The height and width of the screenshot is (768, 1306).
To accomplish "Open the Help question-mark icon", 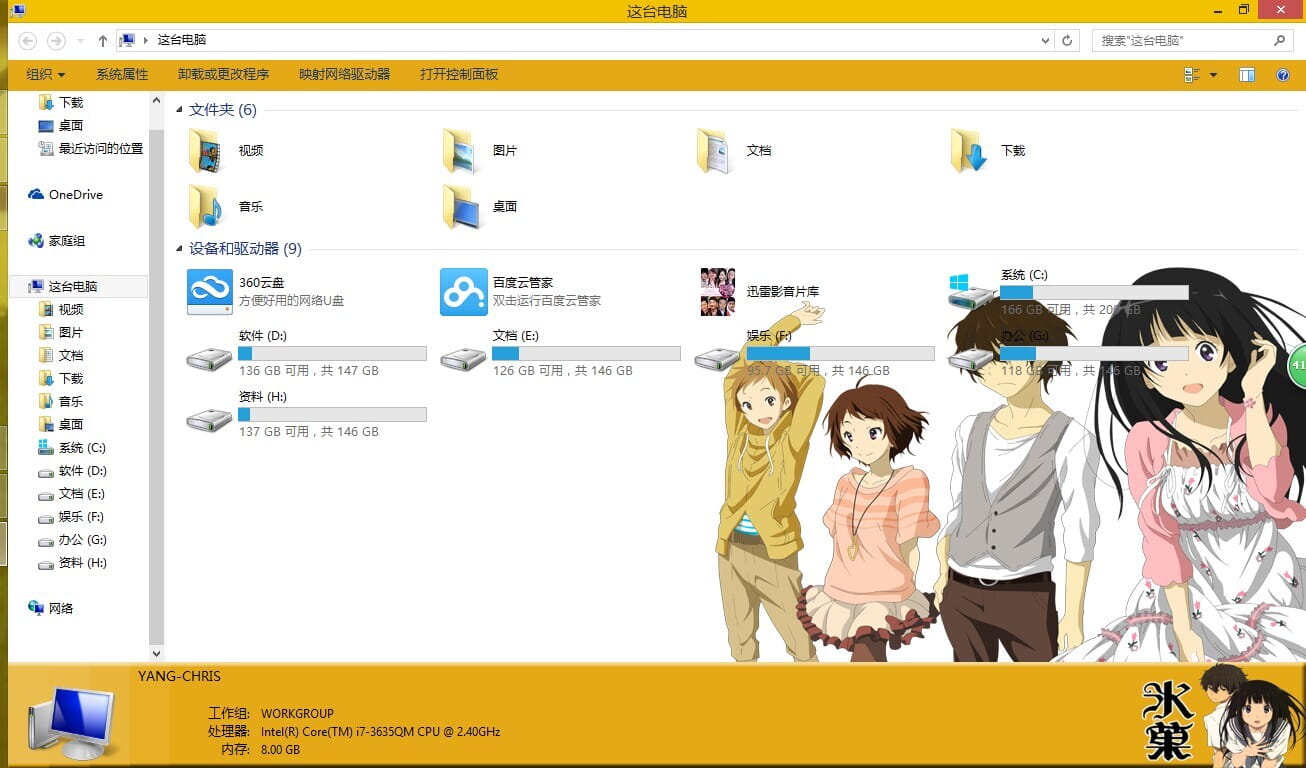I will pyautogui.click(x=1283, y=74).
